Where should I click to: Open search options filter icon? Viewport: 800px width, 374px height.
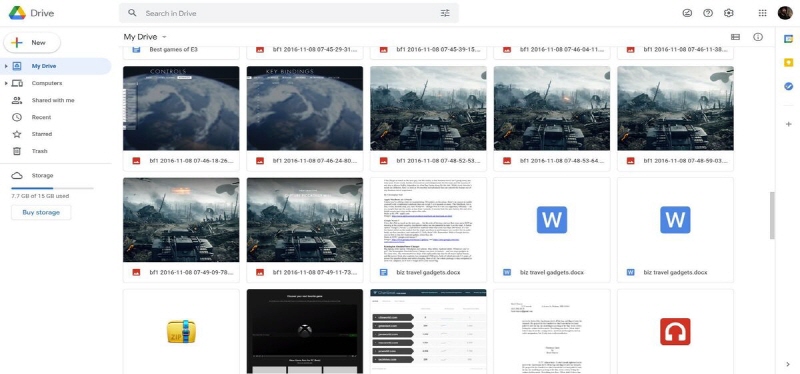(445, 13)
